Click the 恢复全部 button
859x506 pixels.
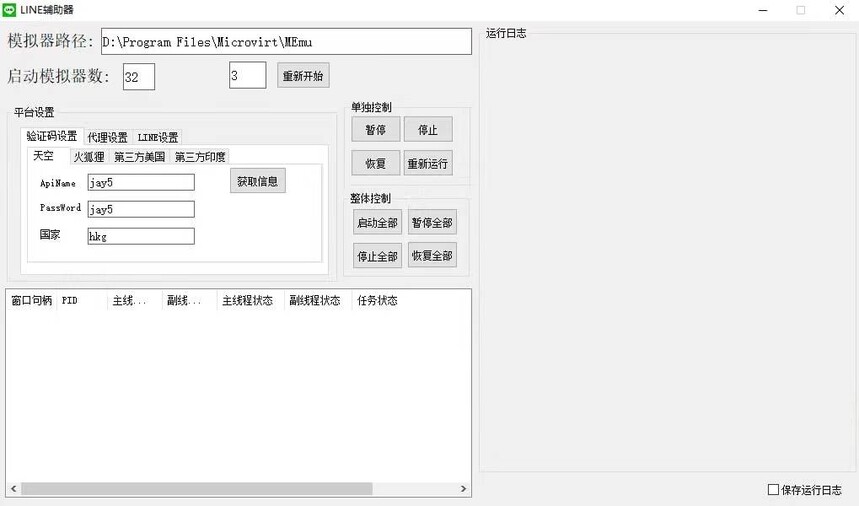(432, 256)
